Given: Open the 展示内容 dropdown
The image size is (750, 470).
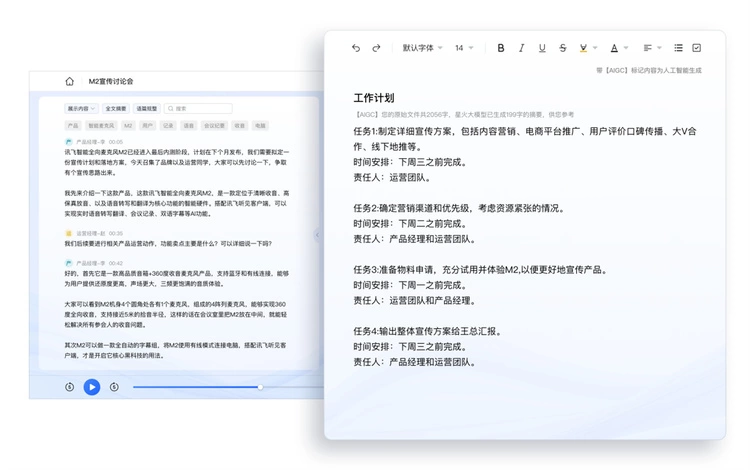Looking at the screenshot, I should coord(80,108).
